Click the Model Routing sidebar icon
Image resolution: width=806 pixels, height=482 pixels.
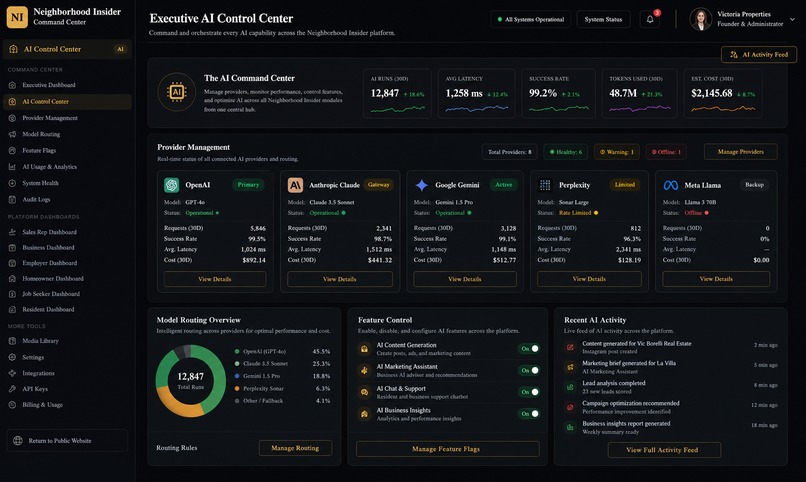click(x=12, y=134)
